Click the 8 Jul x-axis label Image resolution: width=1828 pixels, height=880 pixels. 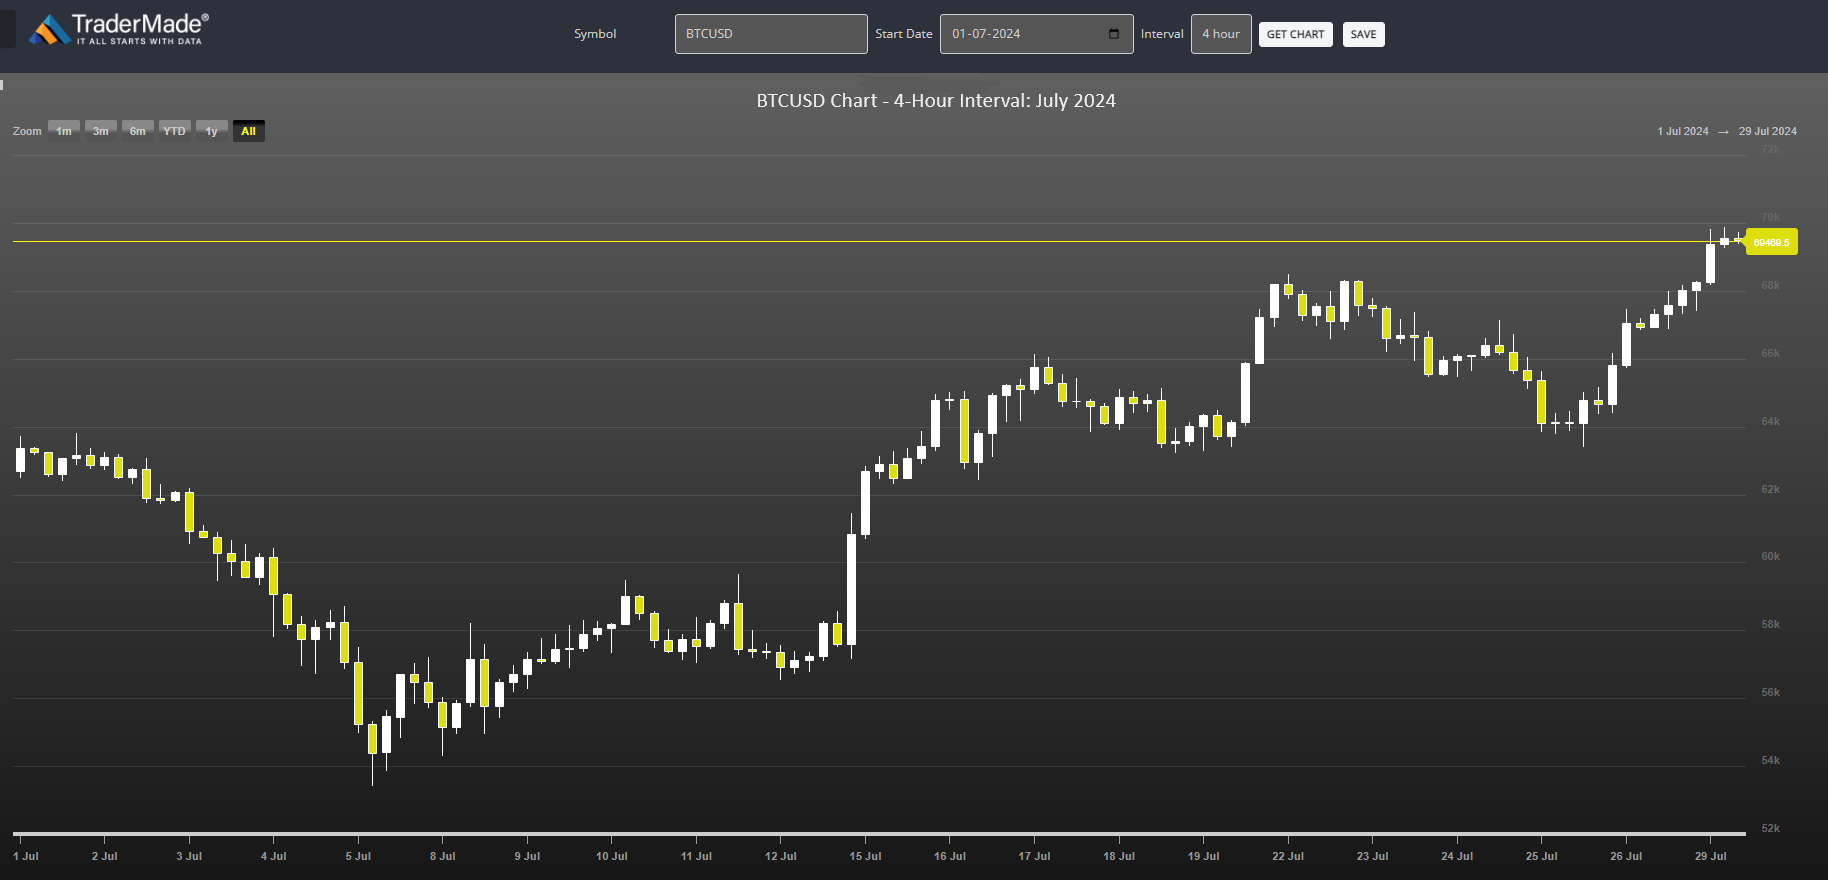tap(443, 856)
